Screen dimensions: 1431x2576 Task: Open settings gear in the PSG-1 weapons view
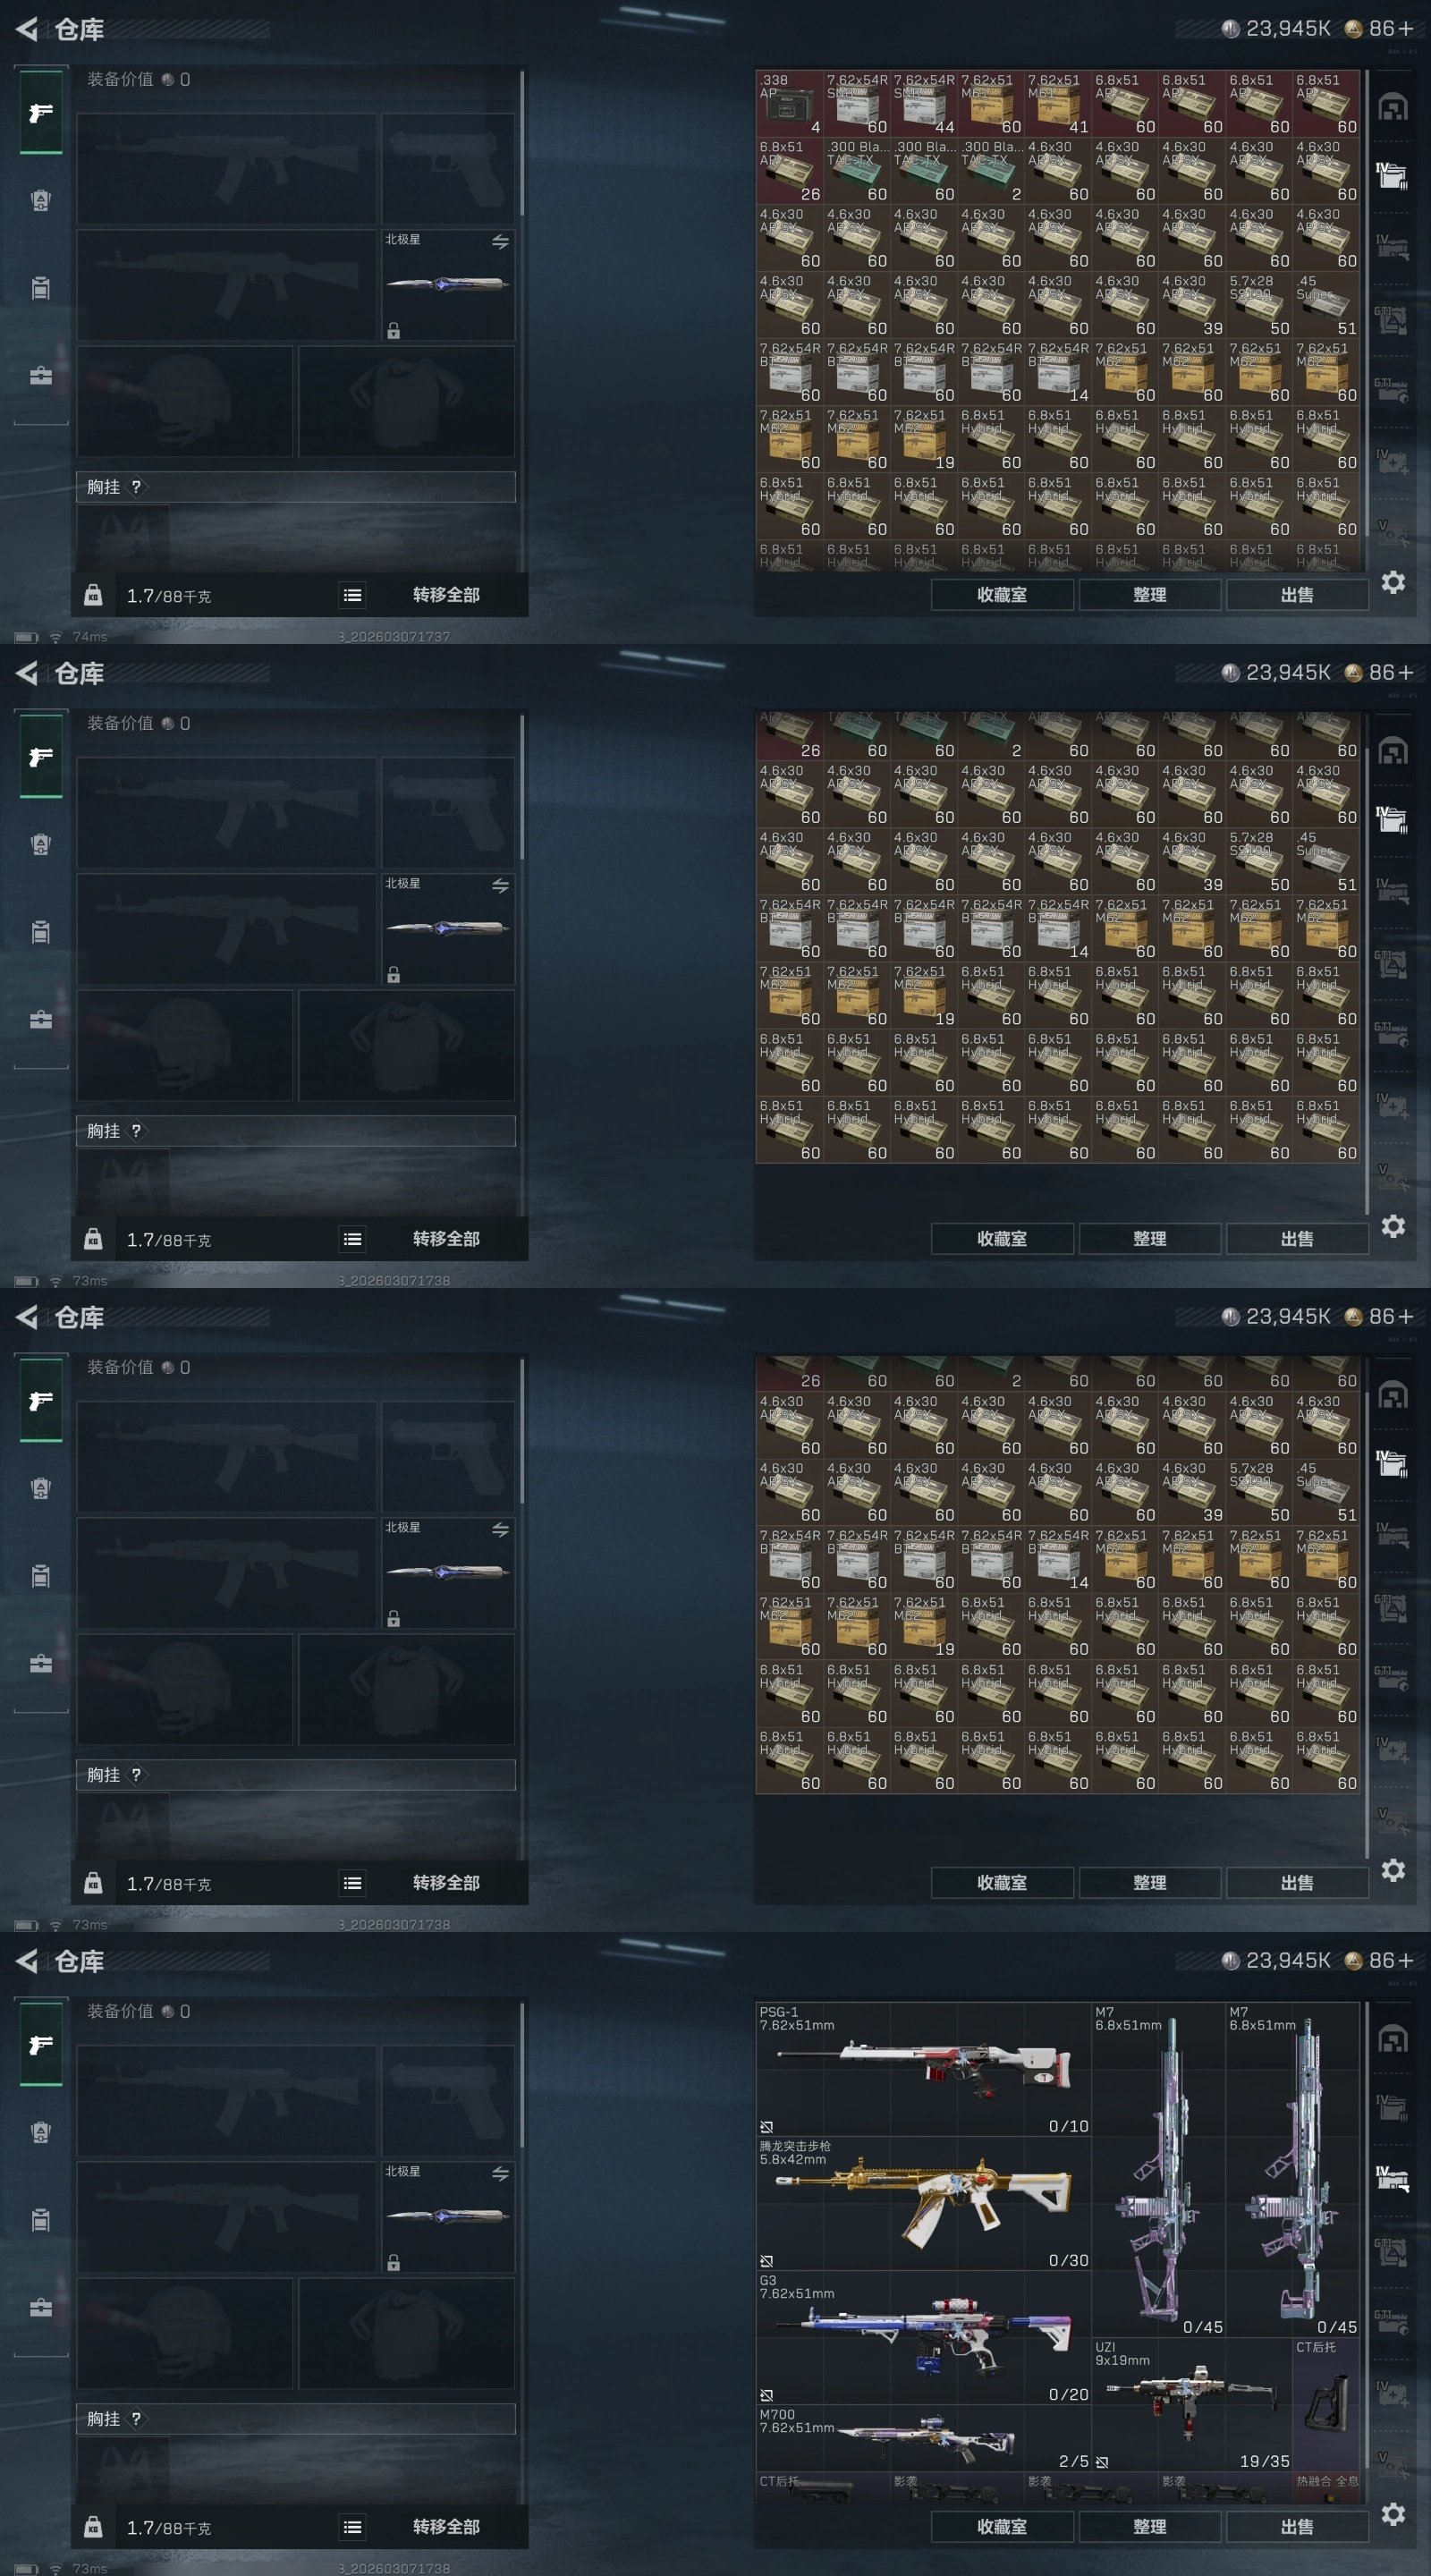(1393, 2514)
